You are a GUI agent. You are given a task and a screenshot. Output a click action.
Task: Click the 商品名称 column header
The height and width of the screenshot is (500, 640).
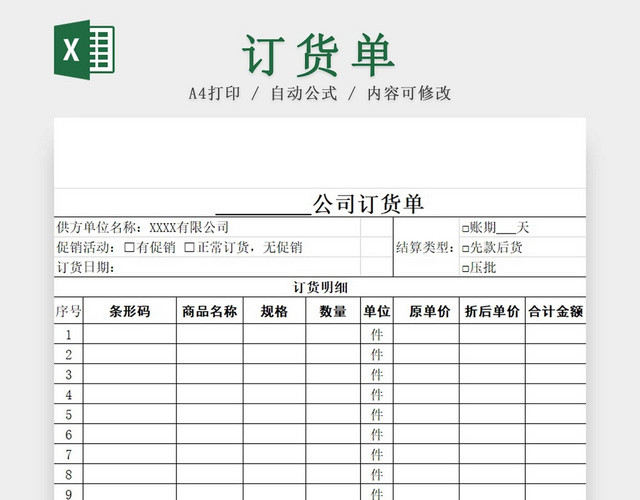point(210,311)
